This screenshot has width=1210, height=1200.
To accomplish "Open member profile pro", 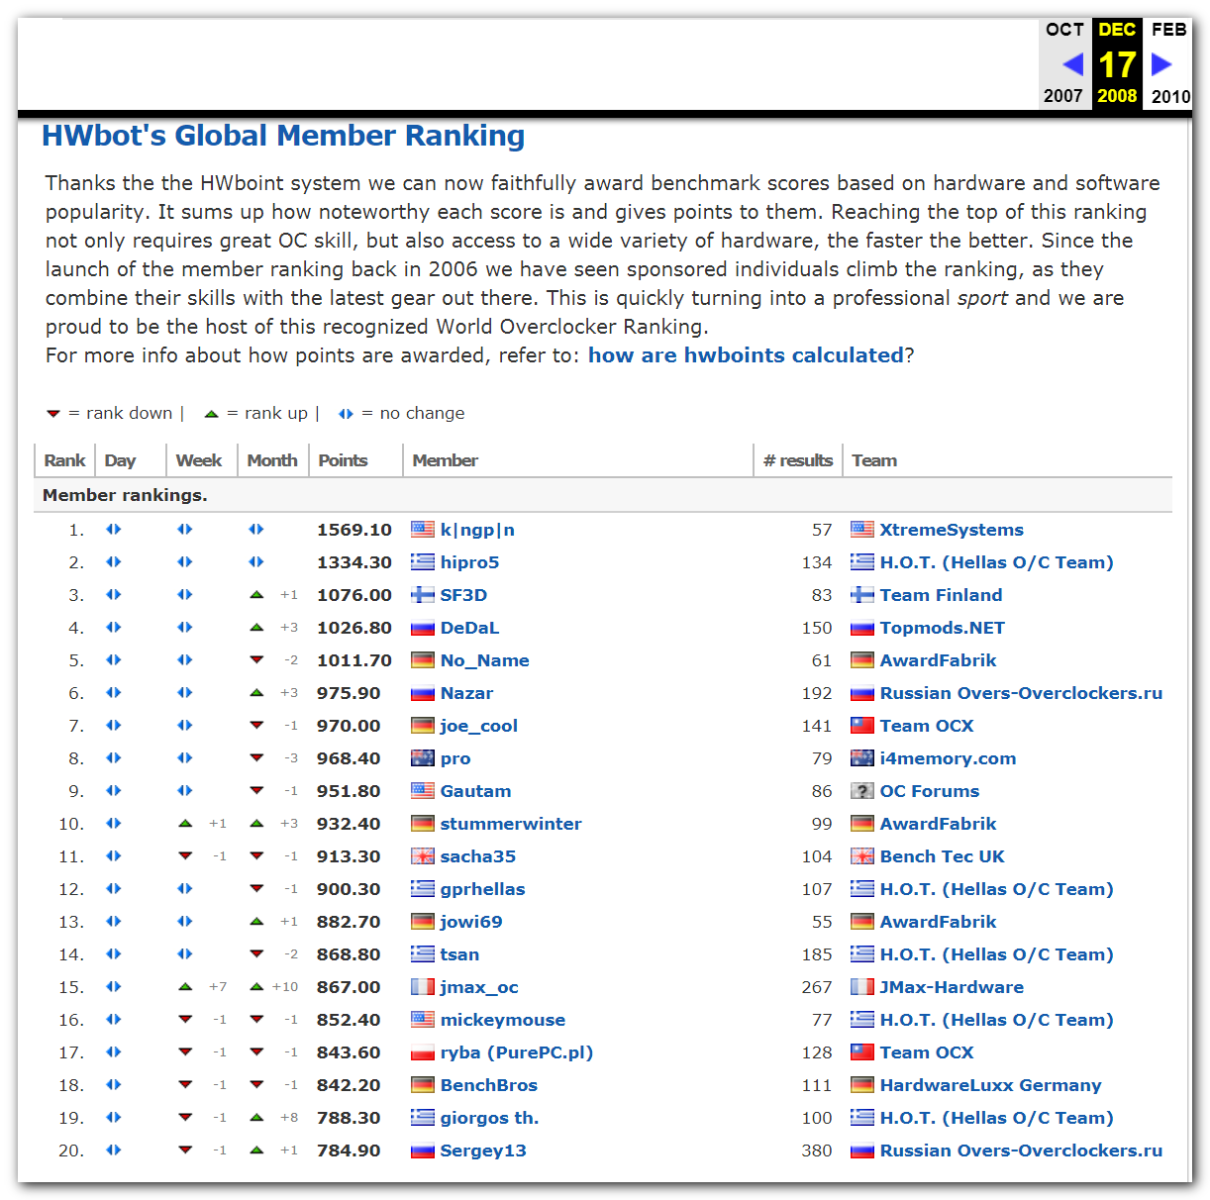I will (x=455, y=759).
